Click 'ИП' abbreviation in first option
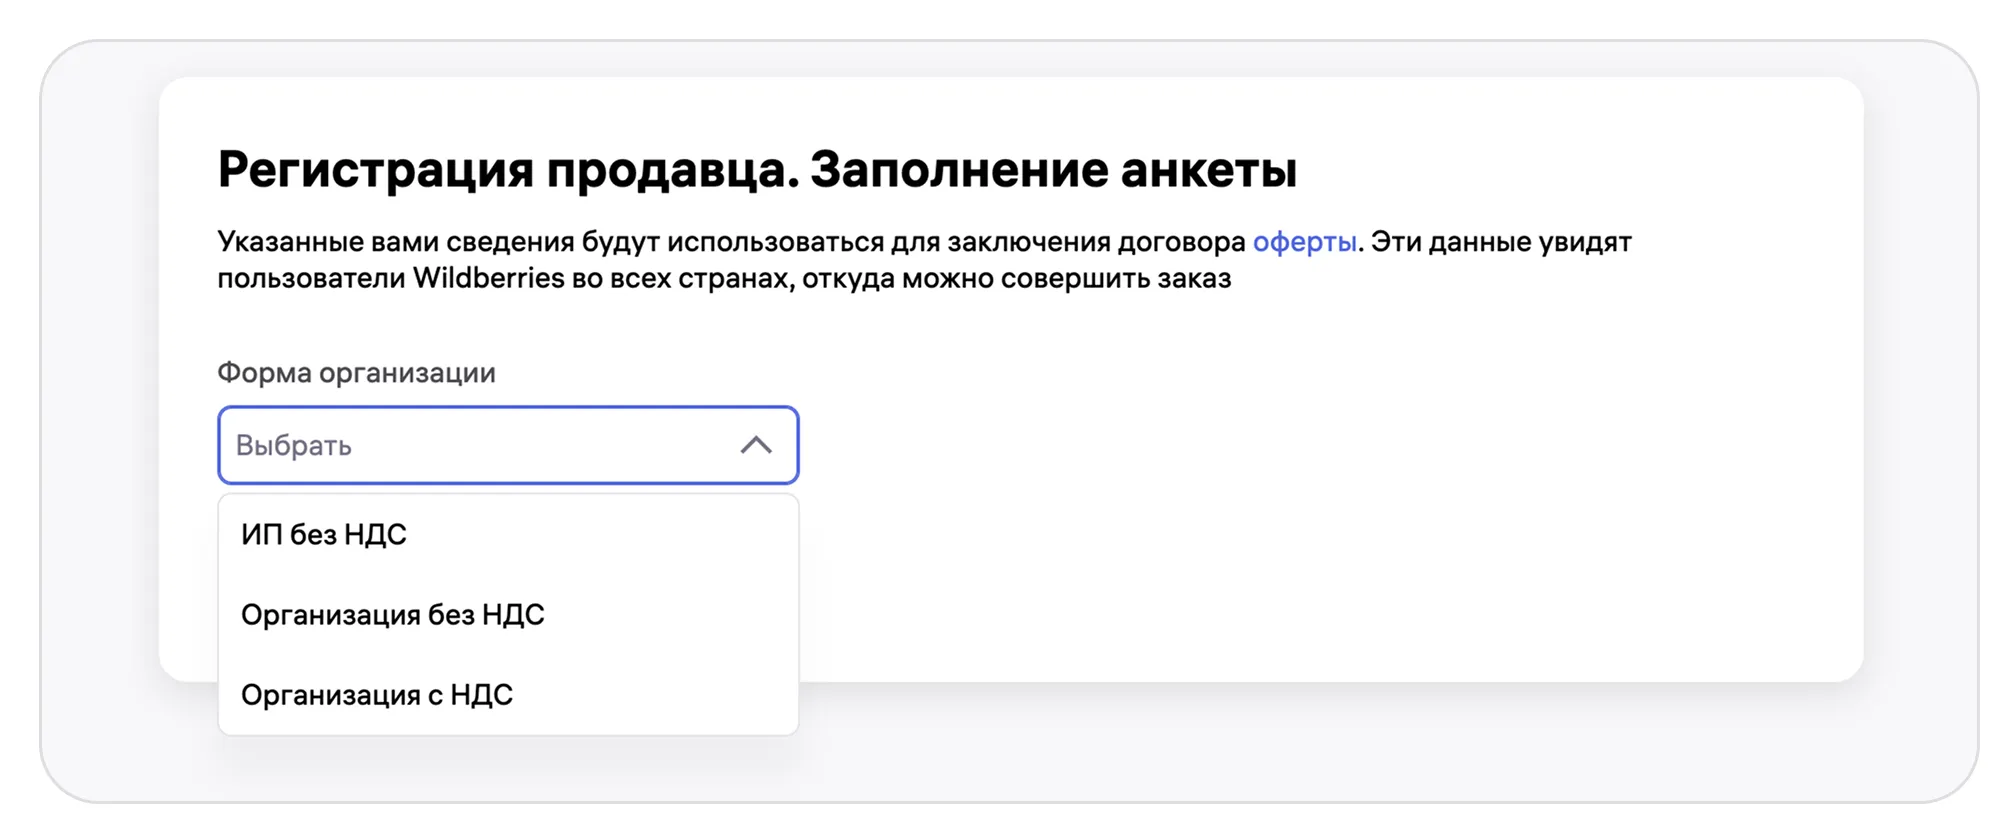The image size is (2016, 837). [x=261, y=535]
